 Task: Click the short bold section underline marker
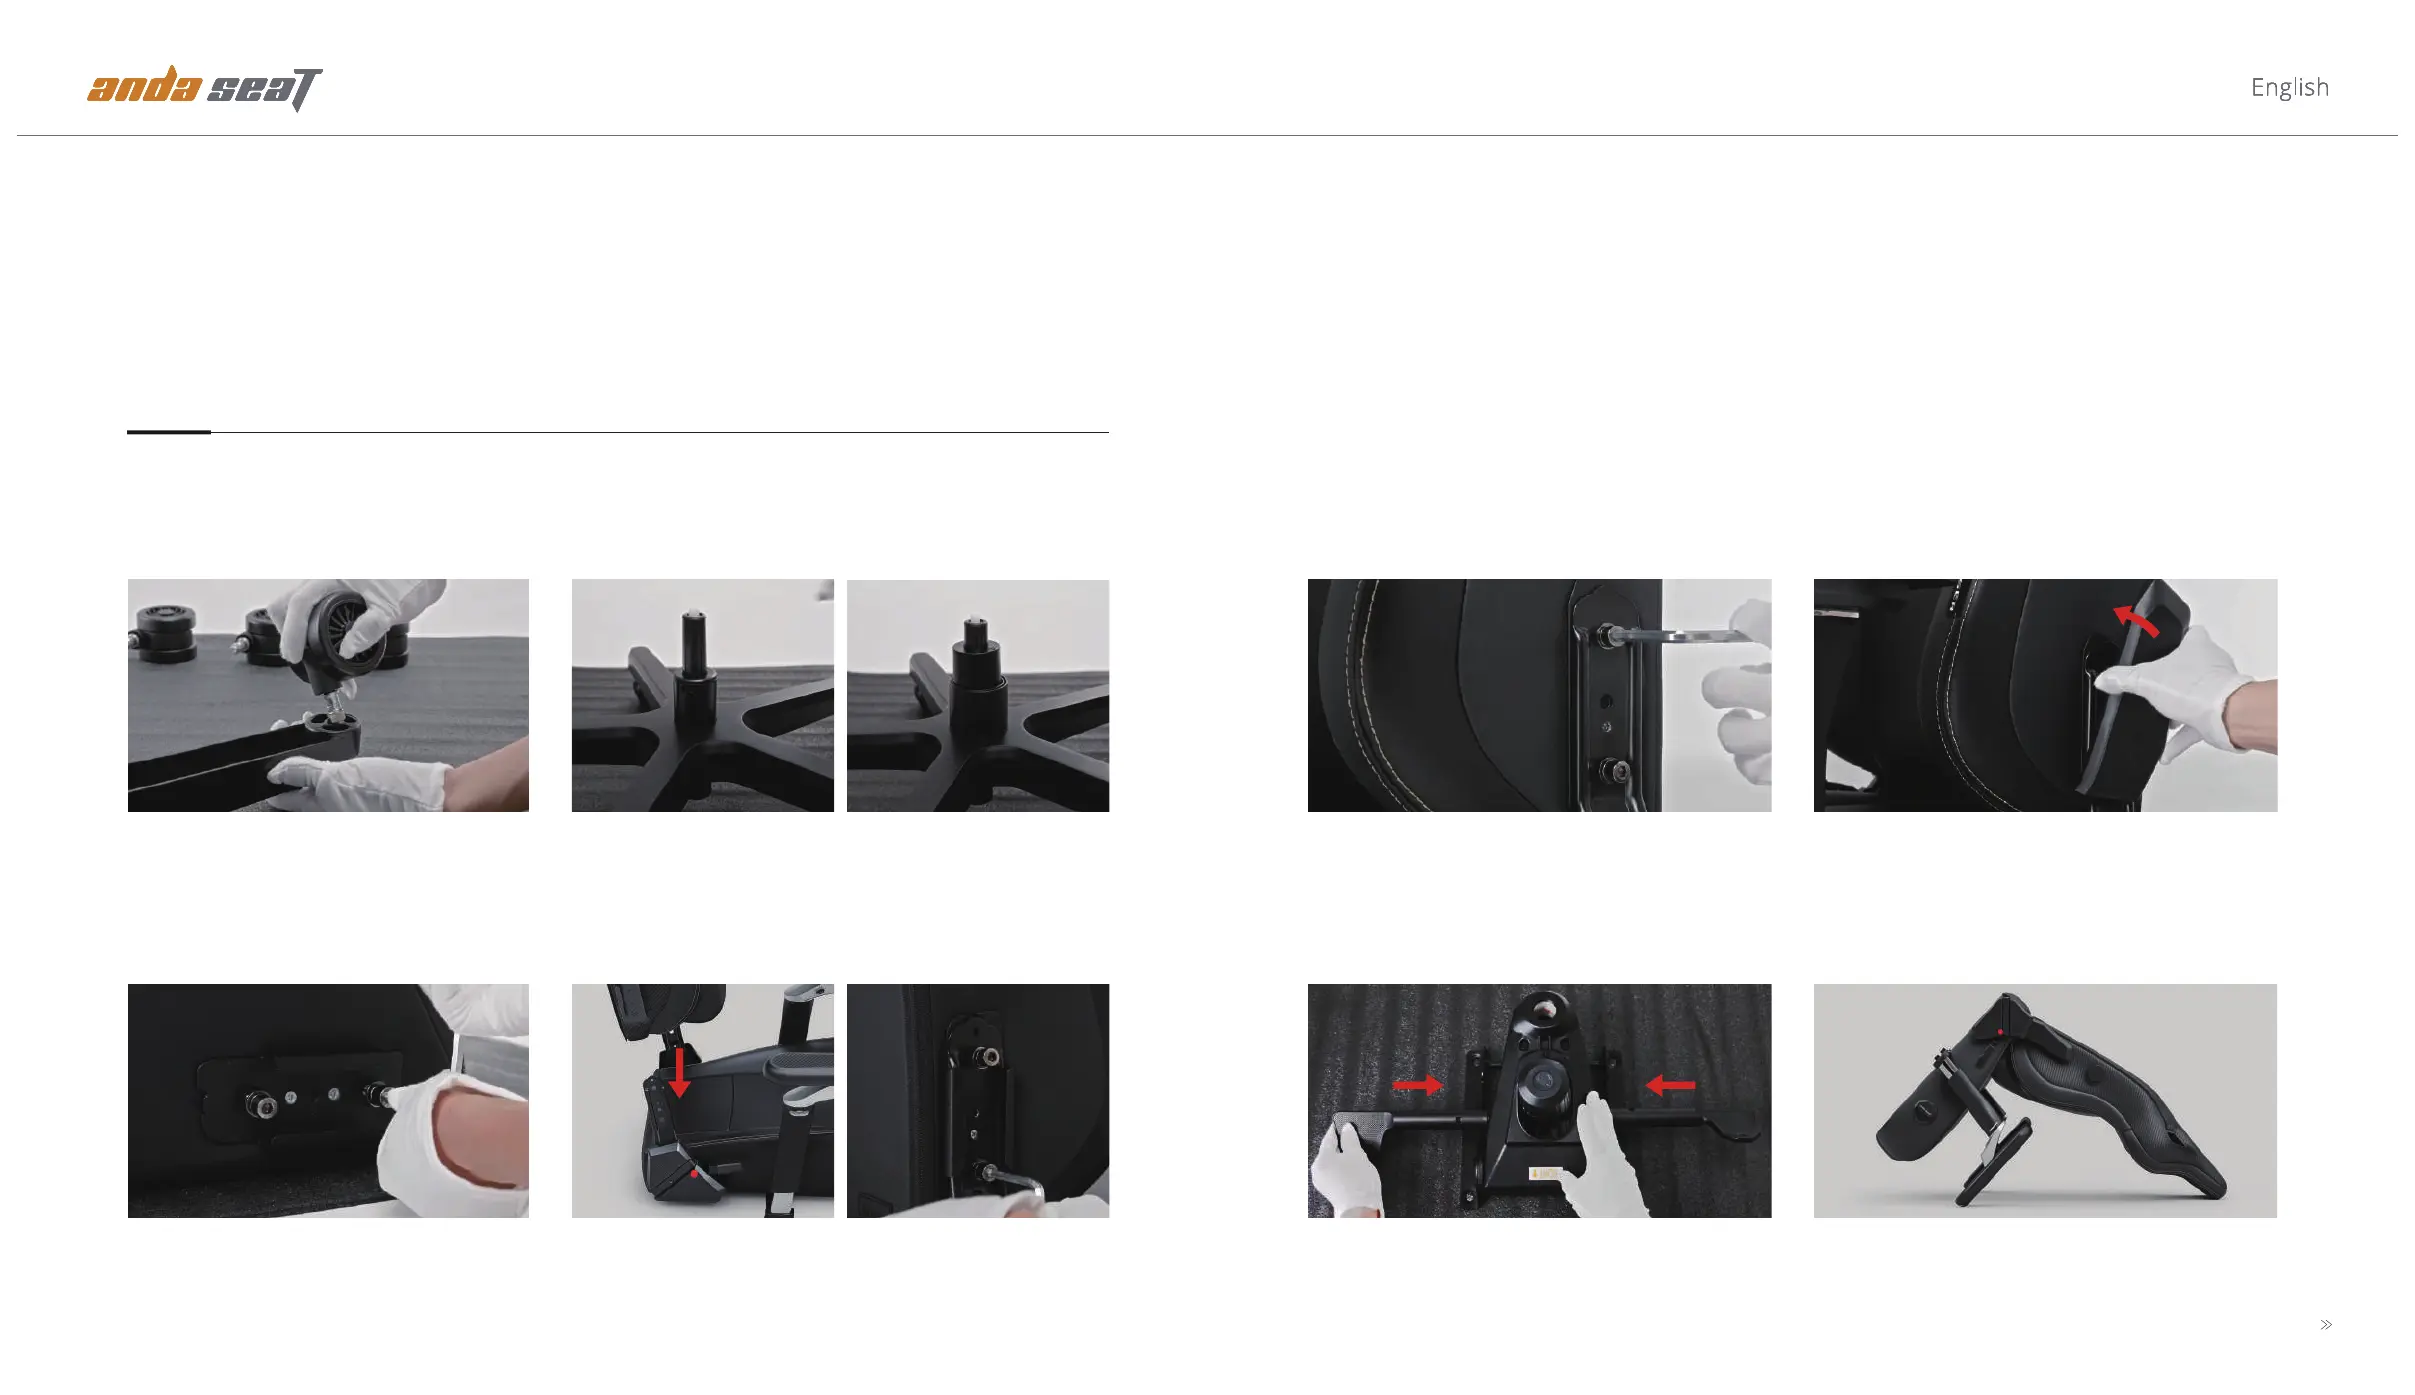click(169, 432)
